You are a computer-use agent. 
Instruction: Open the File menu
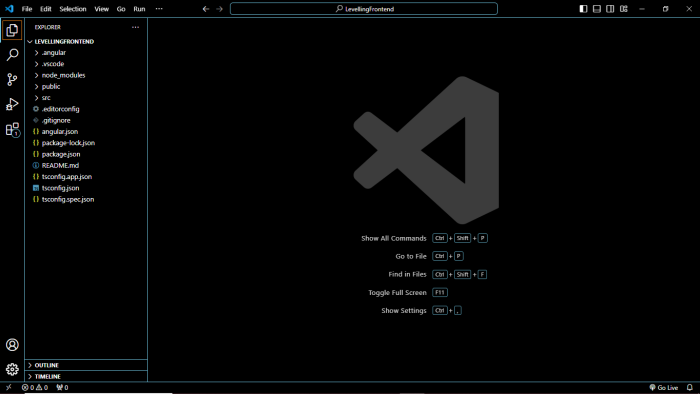[27, 9]
